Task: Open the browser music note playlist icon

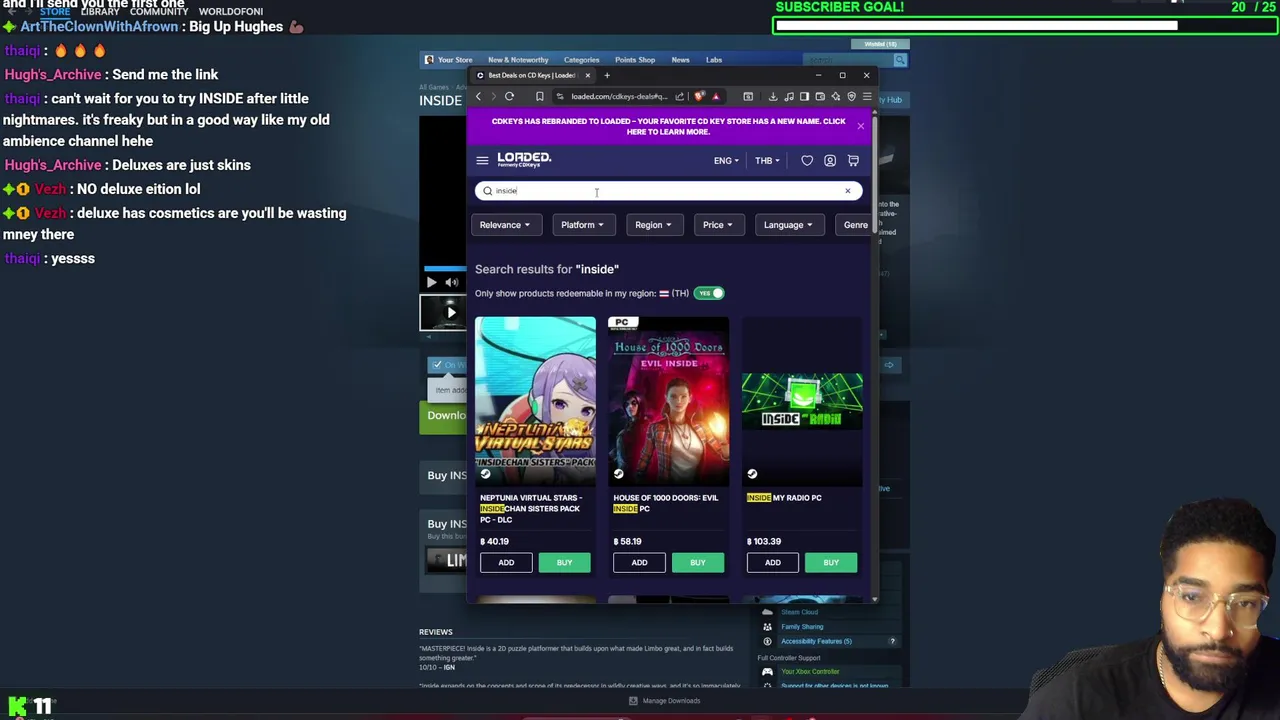Action: 789,97
